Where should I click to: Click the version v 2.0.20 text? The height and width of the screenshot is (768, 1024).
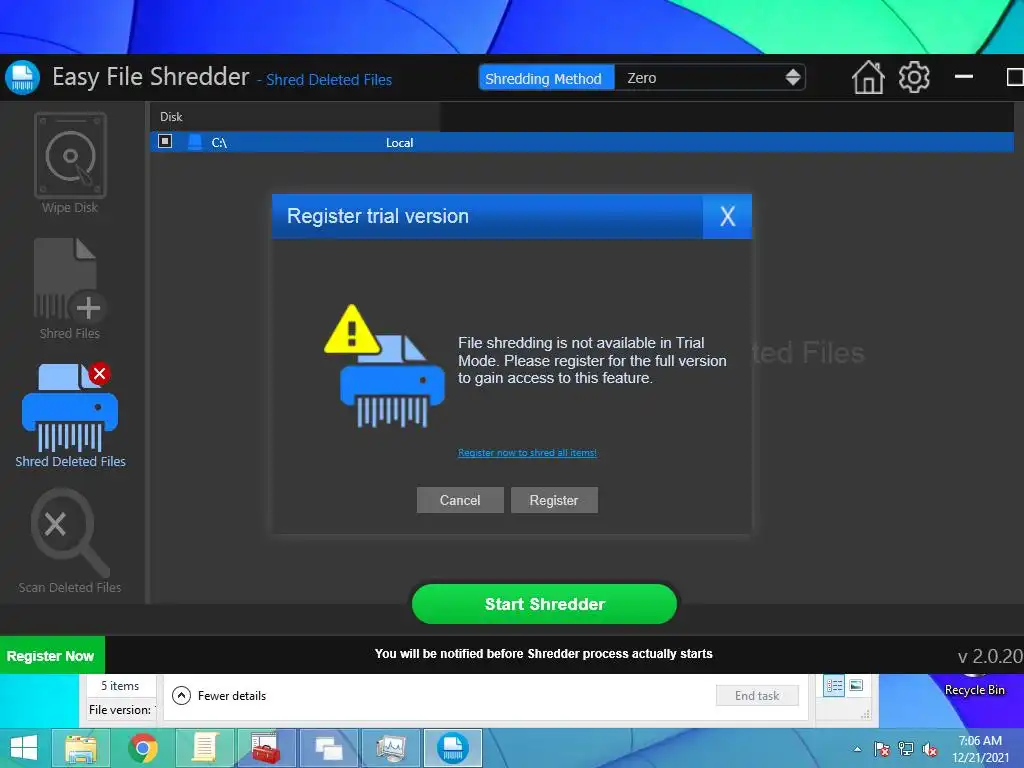click(x=990, y=656)
